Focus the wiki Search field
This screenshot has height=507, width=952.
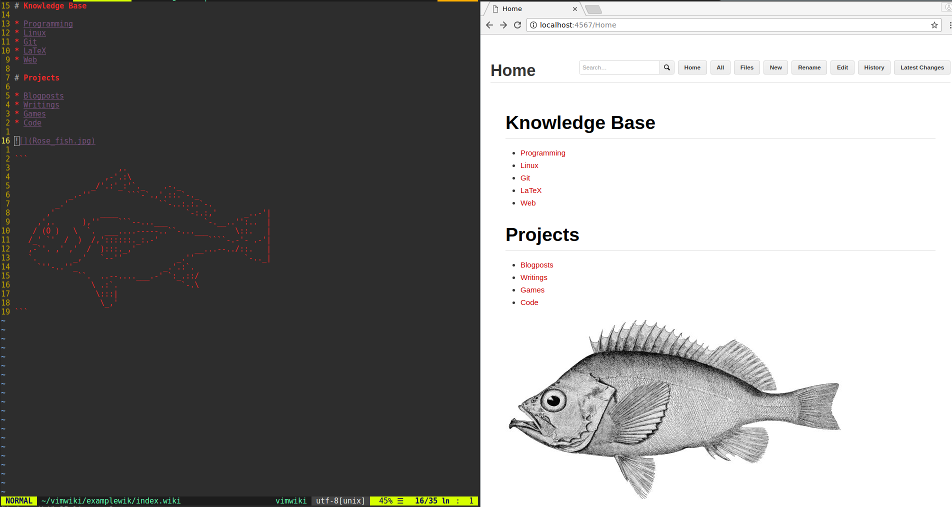[619, 67]
